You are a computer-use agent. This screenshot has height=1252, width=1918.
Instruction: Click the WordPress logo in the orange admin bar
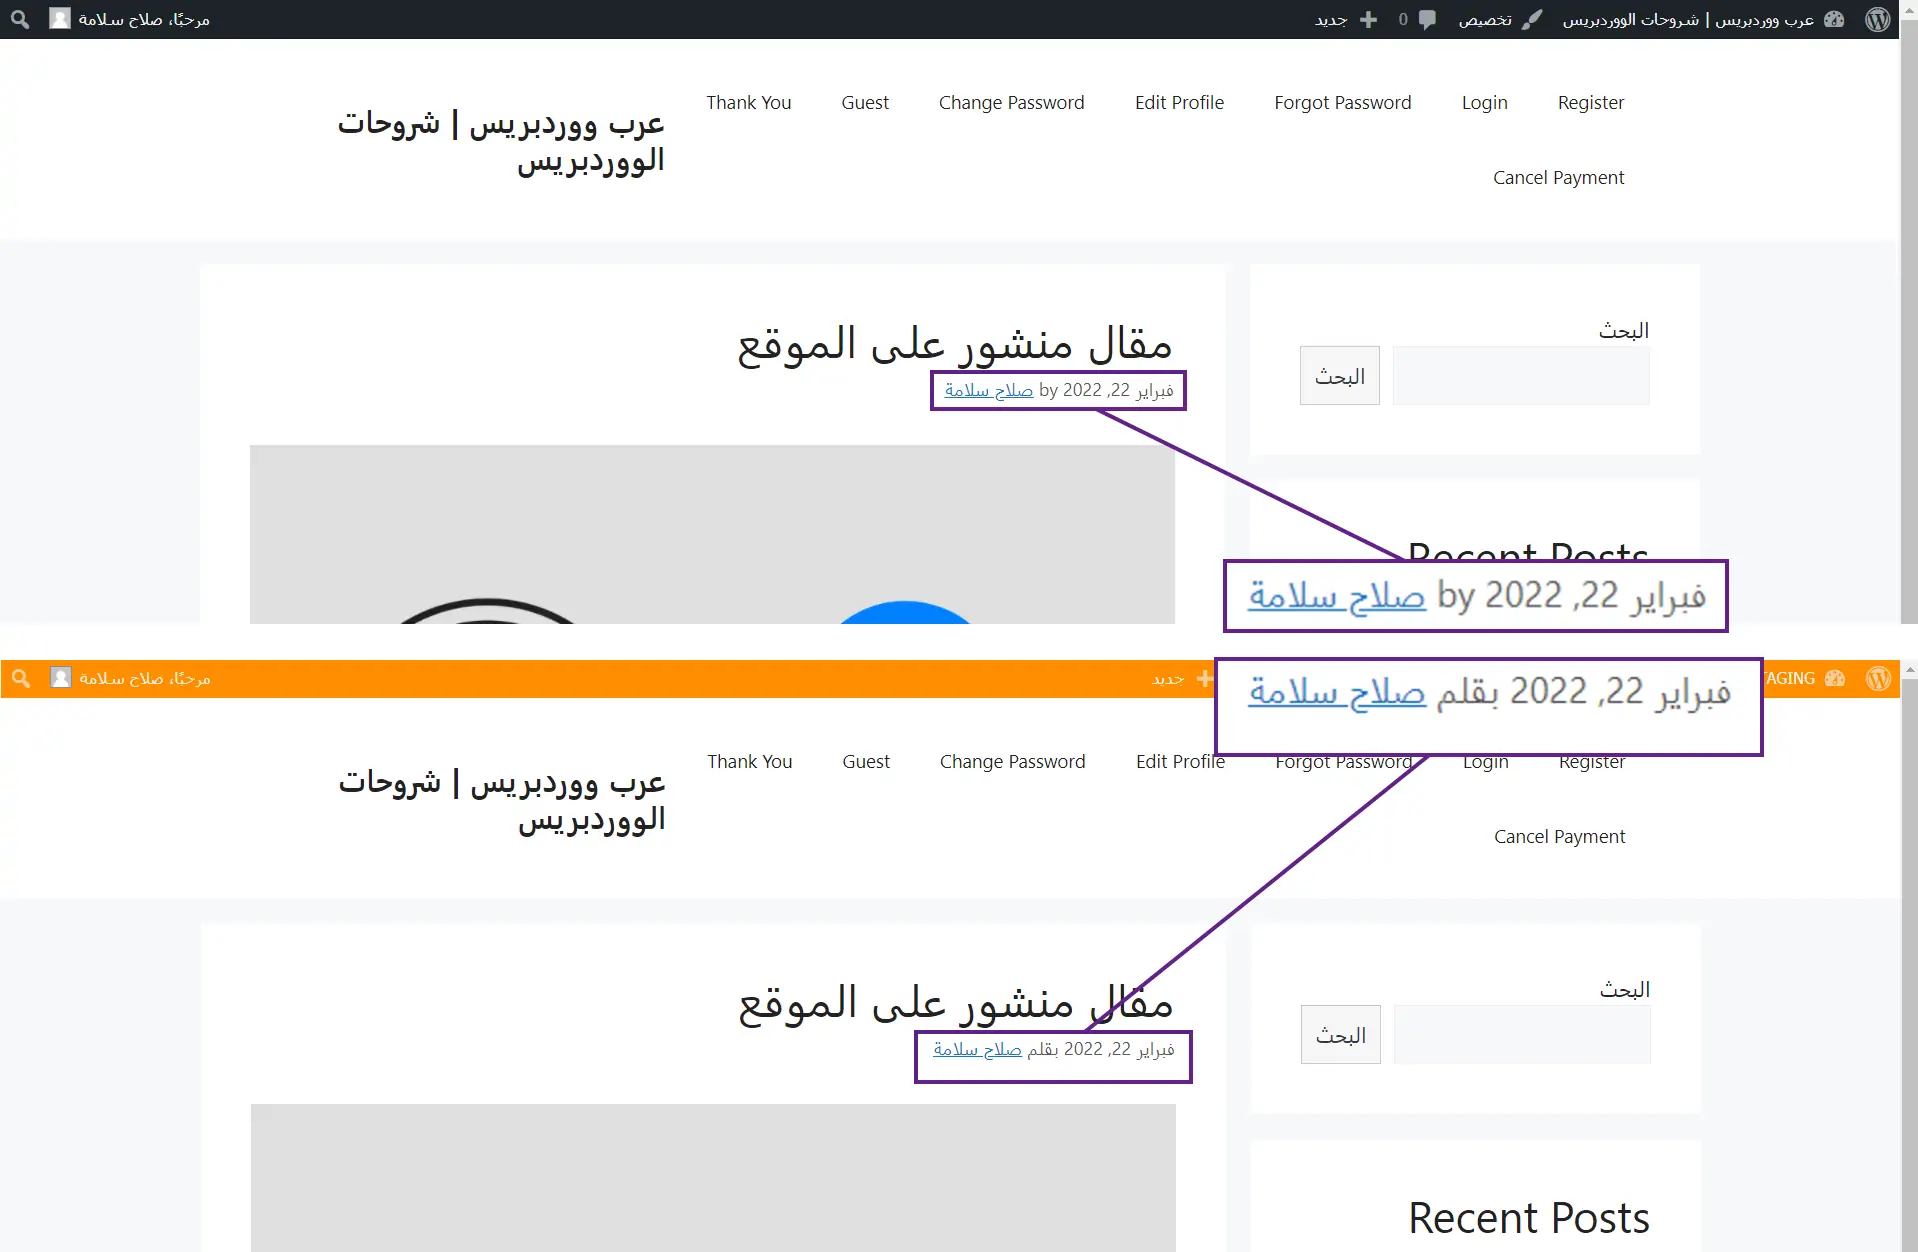[x=1878, y=678]
